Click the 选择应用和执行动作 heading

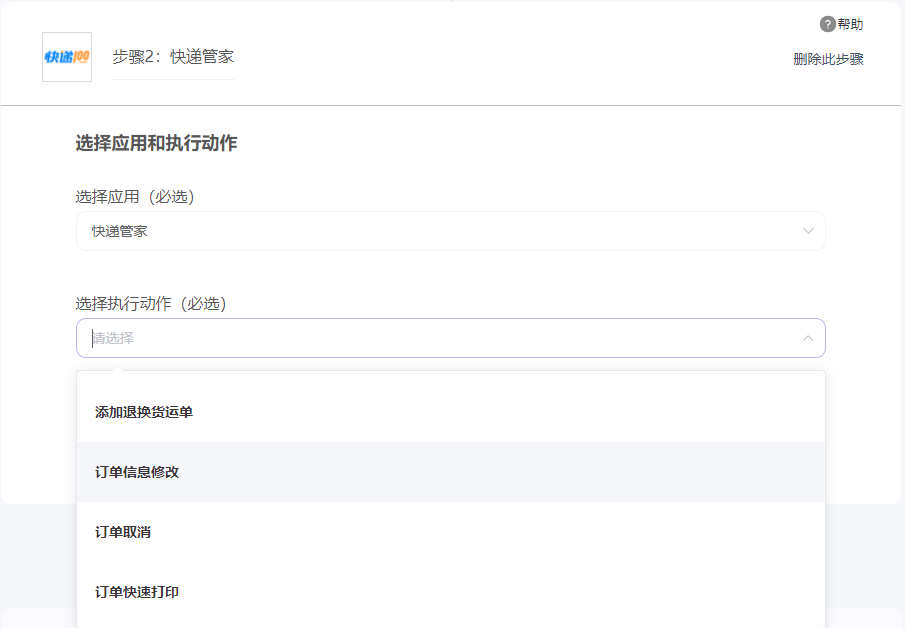156,143
